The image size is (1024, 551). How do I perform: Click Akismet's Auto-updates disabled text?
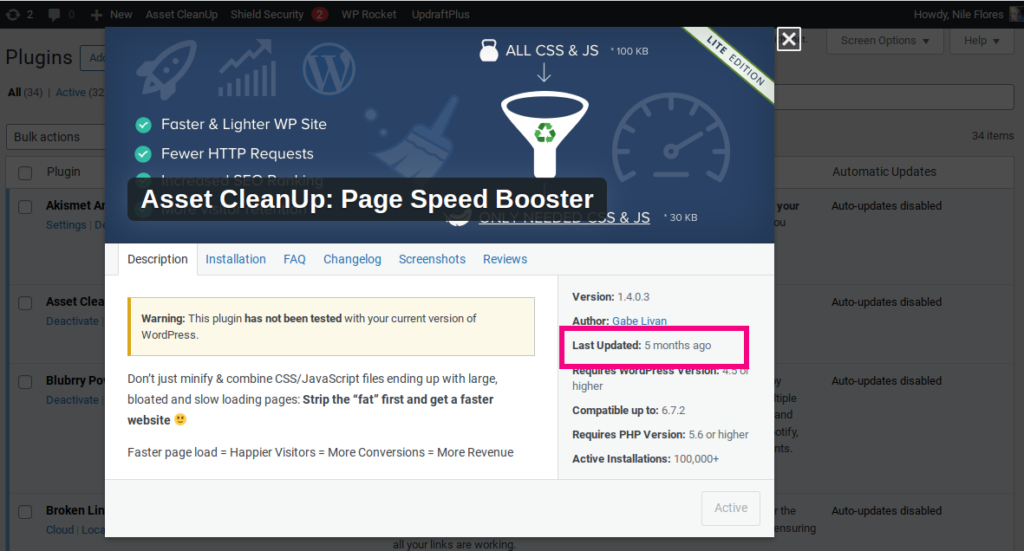point(886,206)
